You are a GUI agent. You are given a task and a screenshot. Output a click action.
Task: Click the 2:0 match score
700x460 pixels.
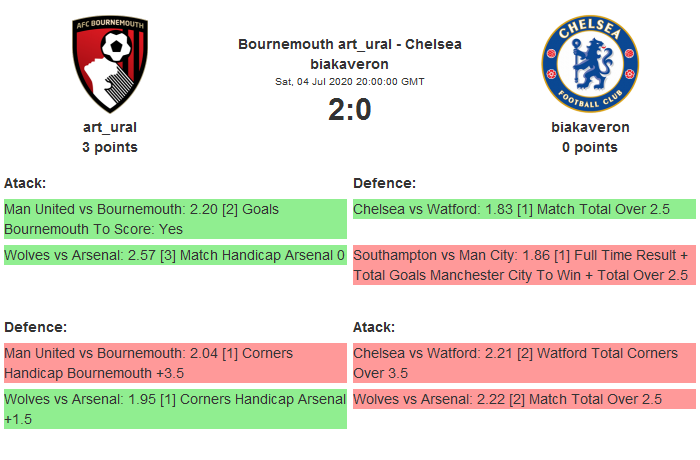[x=350, y=109]
